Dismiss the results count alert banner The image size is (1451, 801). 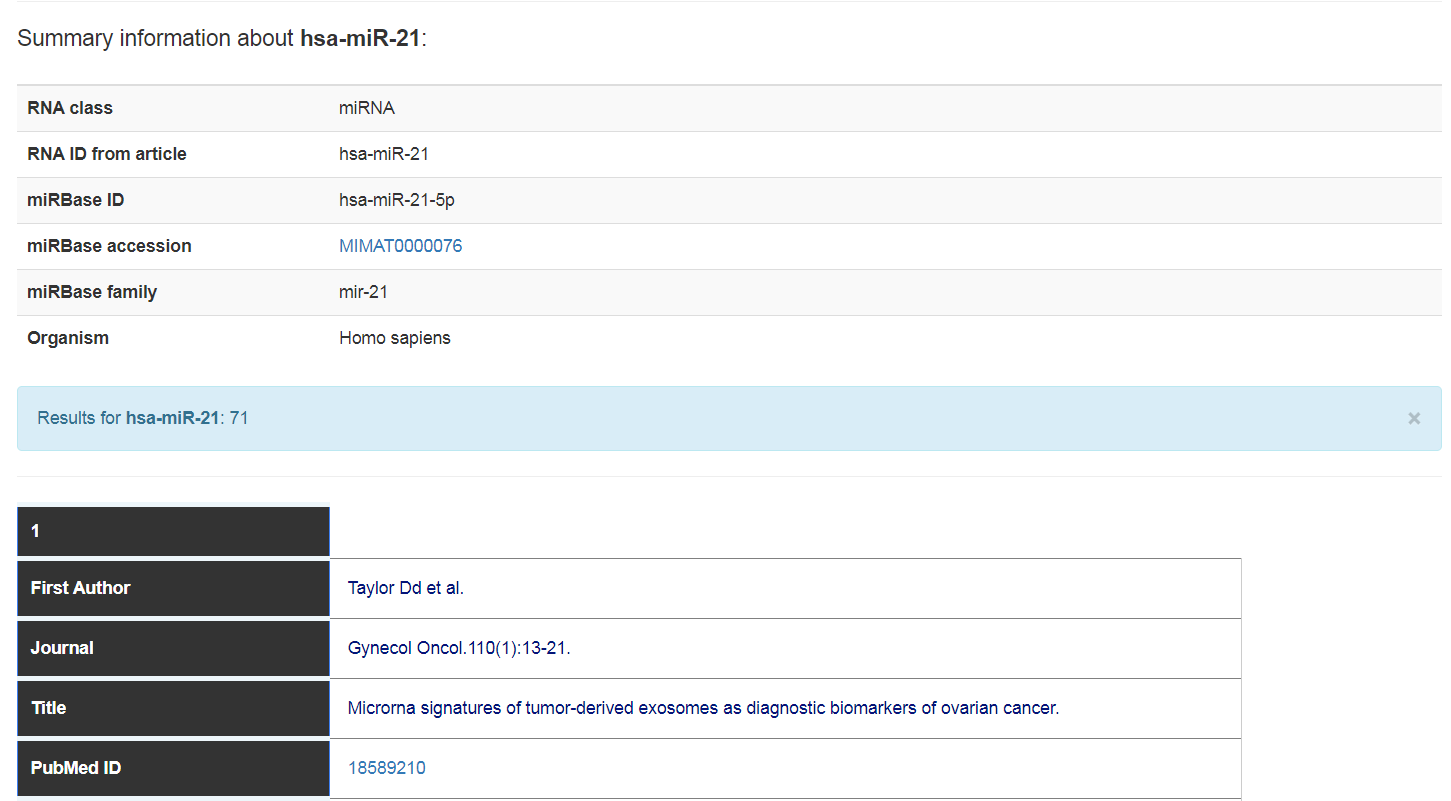coord(1413,419)
